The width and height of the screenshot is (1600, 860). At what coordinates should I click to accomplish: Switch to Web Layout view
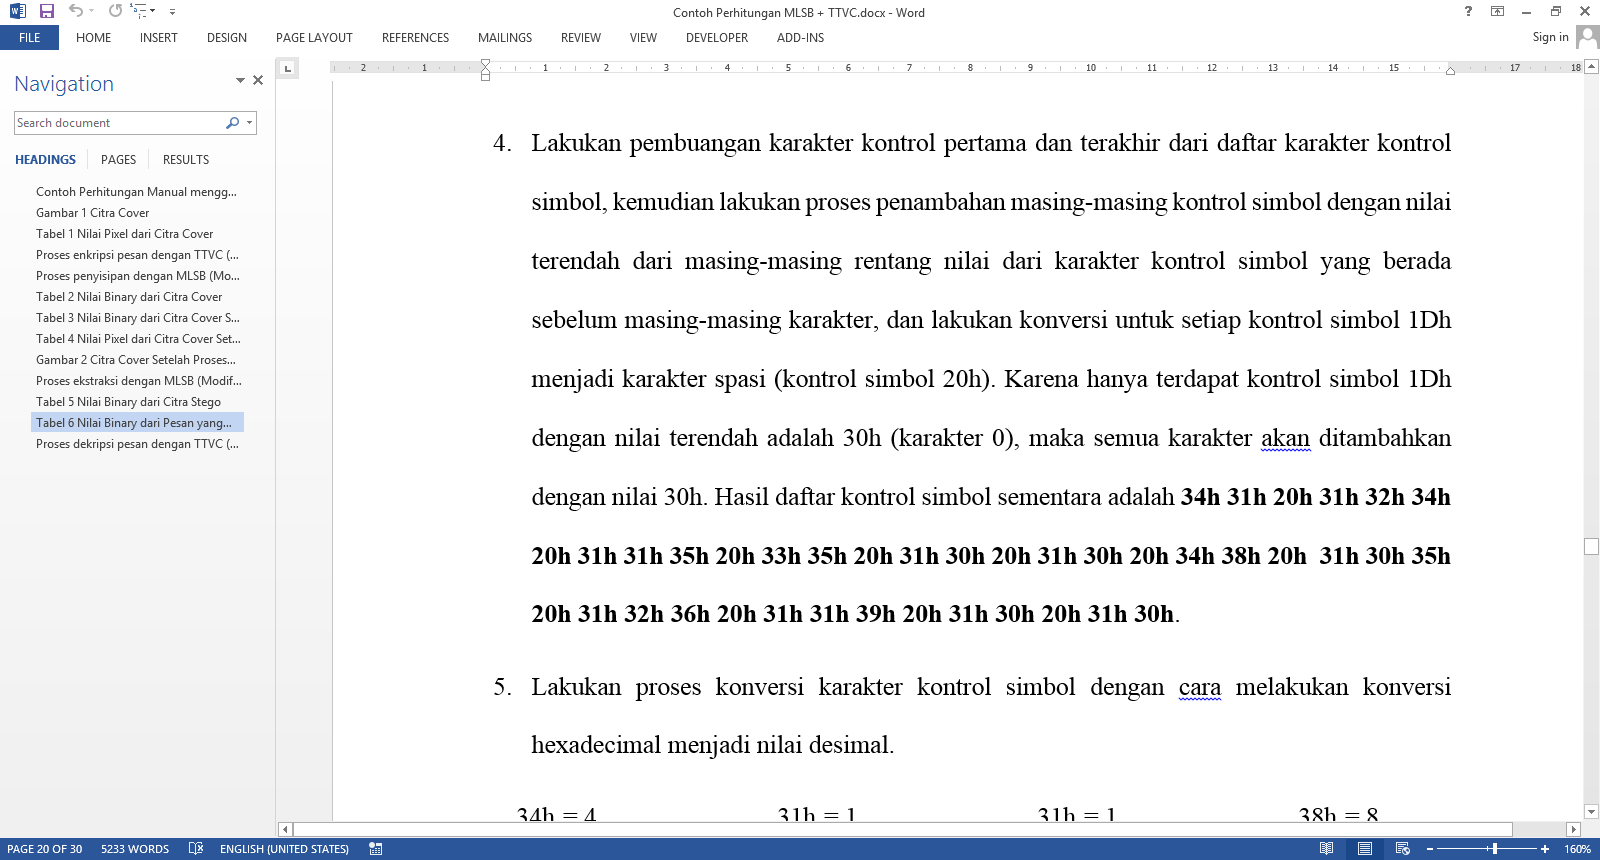(x=1403, y=849)
